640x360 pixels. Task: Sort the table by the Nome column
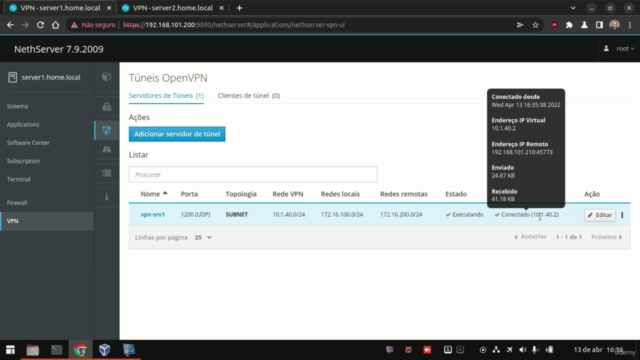pyautogui.click(x=154, y=194)
